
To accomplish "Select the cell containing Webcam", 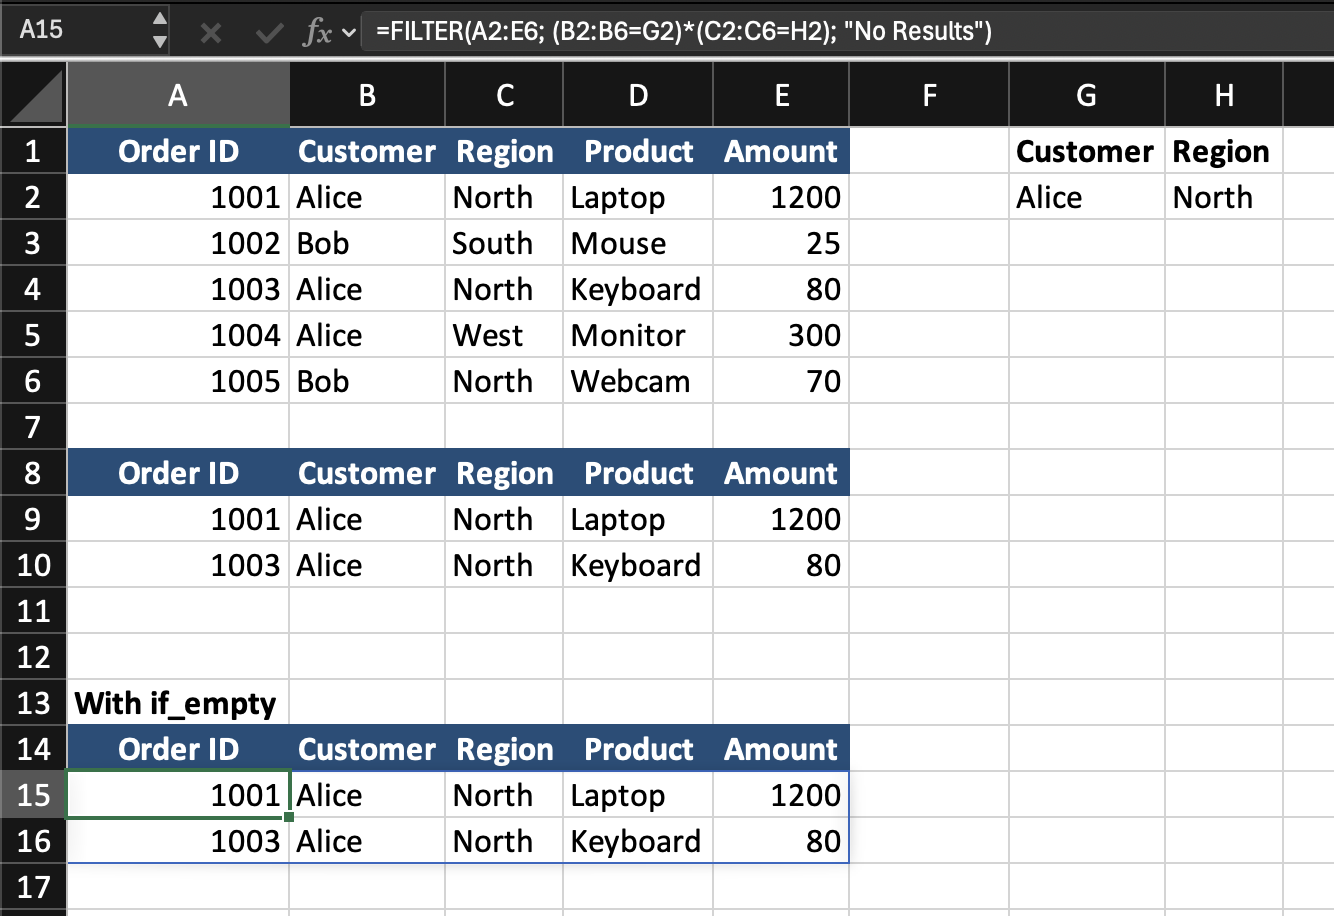I will [x=637, y=381].
